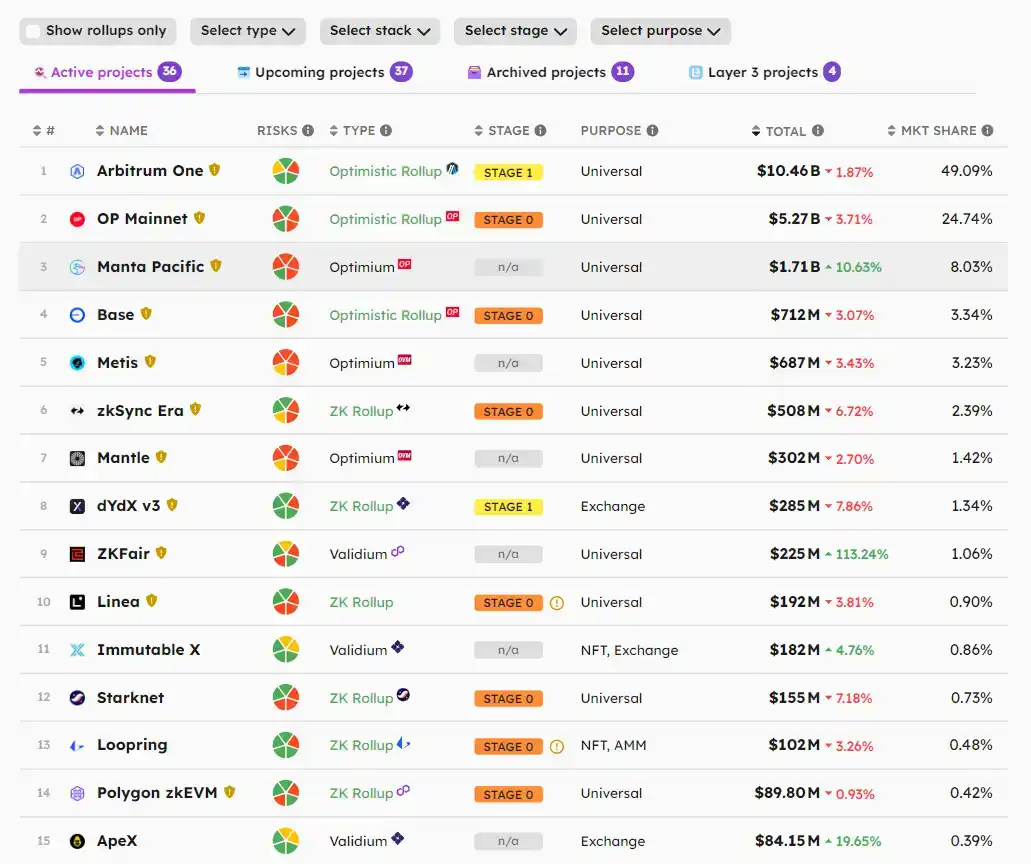Go to the Layer 3 projects tab
The image size is (1031, 864).
(762, 72)
